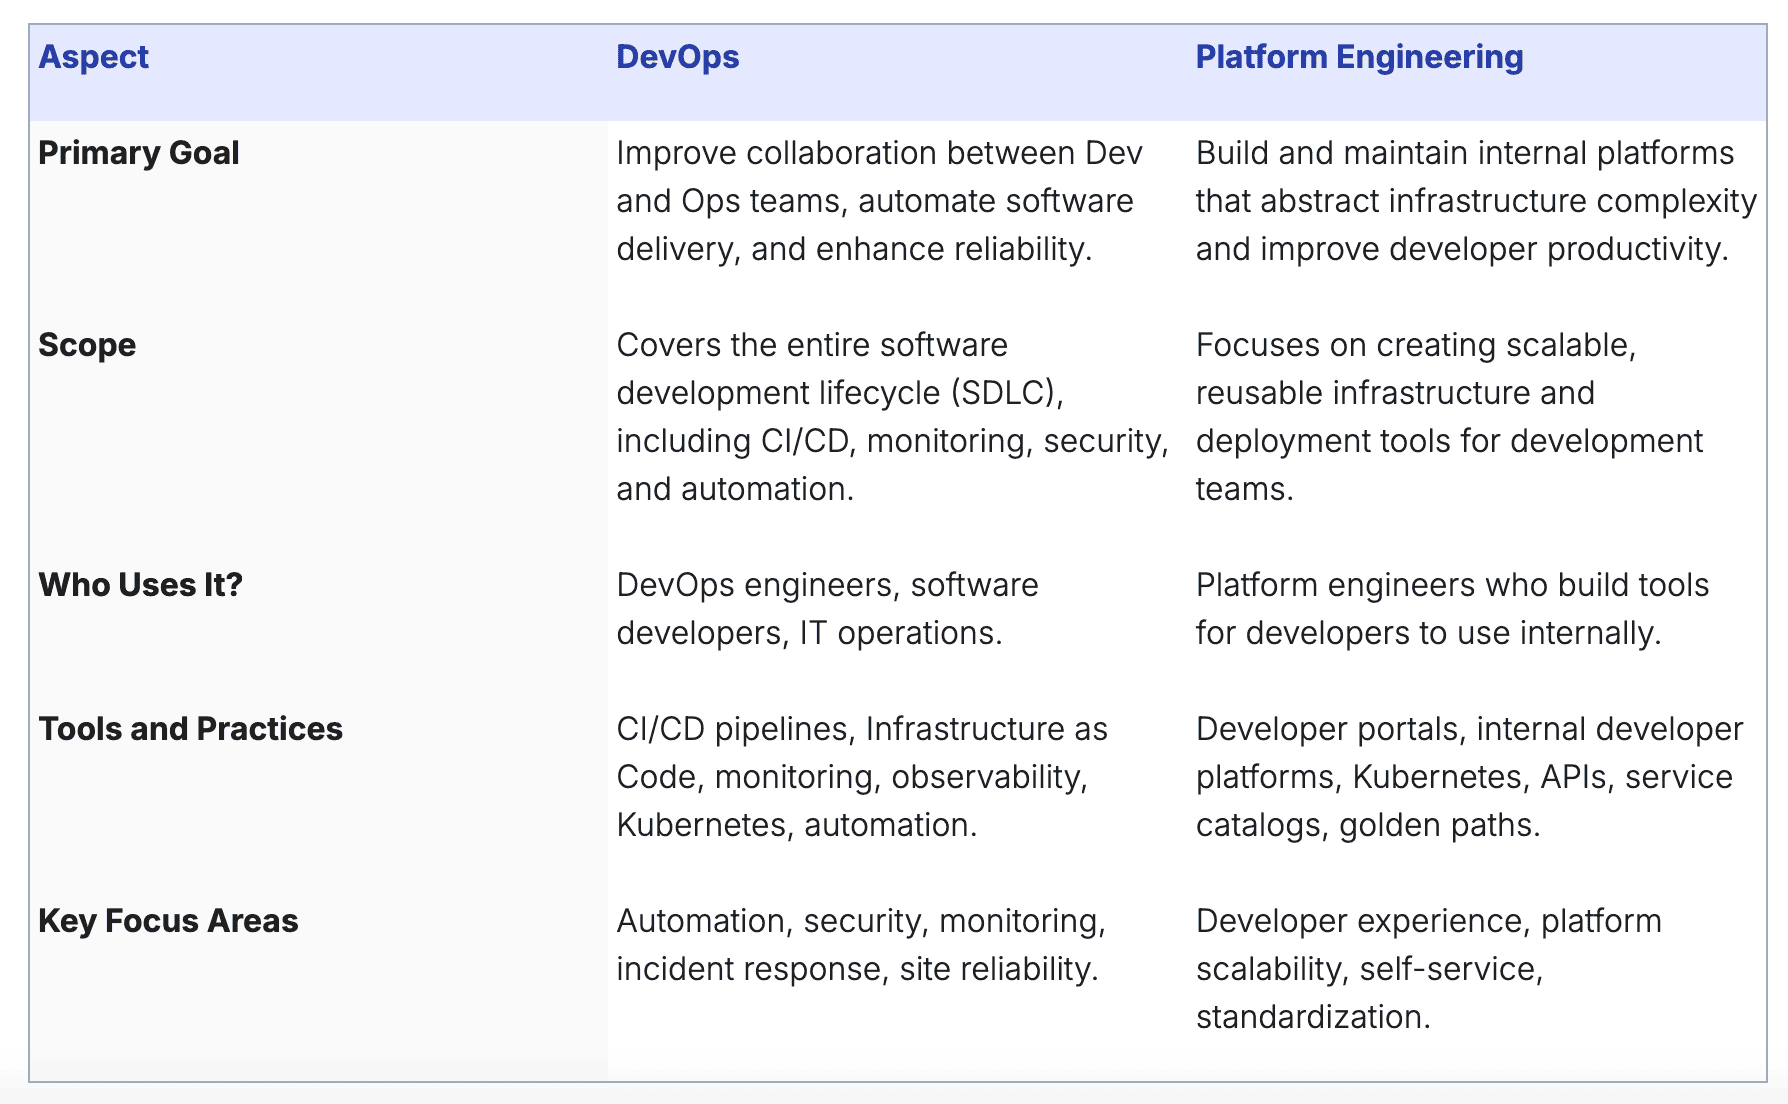Click the DevOps Primary Goal description cell
The width and height of the screenshot is (1788, 1104).
click(880, 200)
